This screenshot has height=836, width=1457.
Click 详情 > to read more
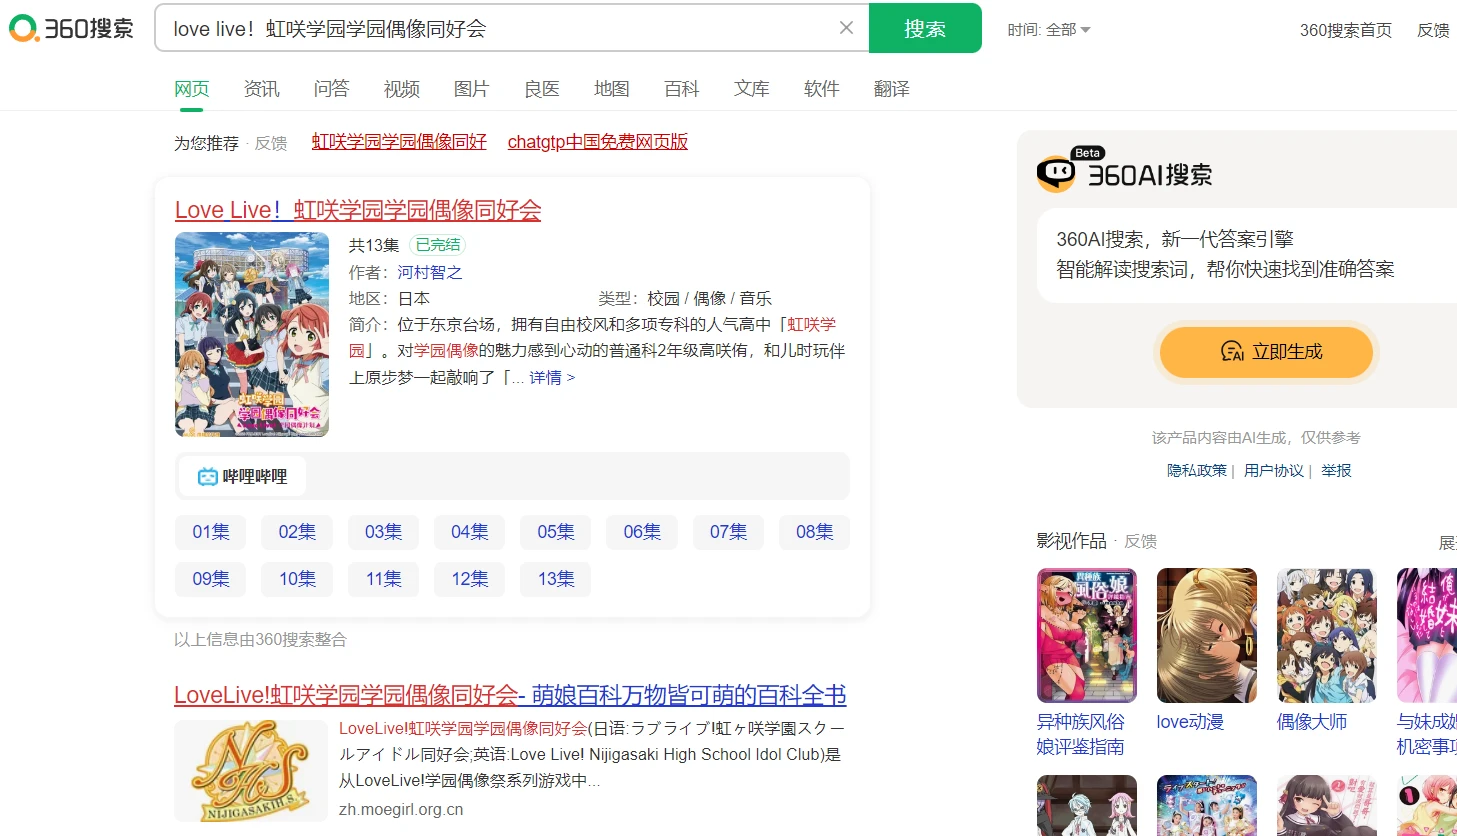click(552, 377)
